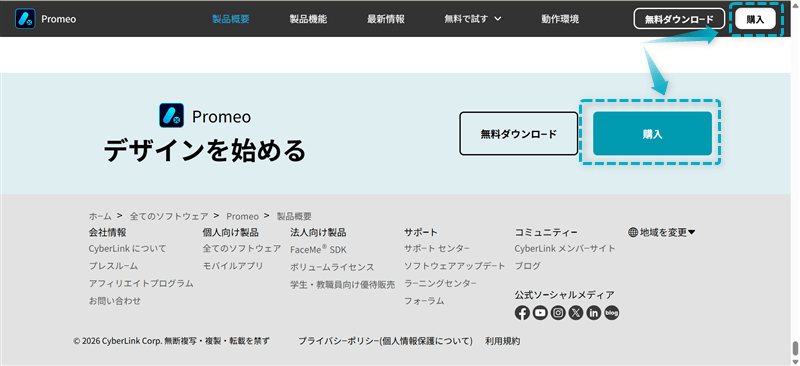Screen dimensions: 800x366
Task: Open the モバイルアプリ link
Action: point(233,266)
